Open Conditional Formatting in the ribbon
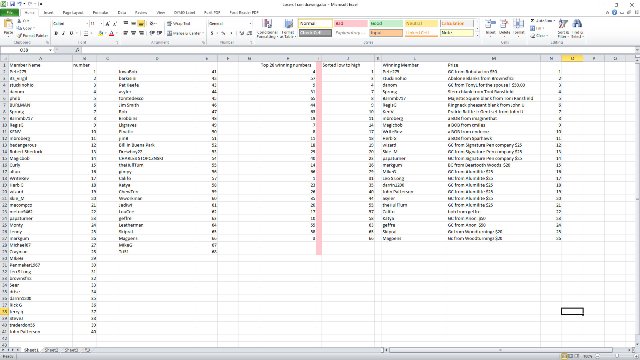Screen dimensions: 640x360 click(267, 28)
